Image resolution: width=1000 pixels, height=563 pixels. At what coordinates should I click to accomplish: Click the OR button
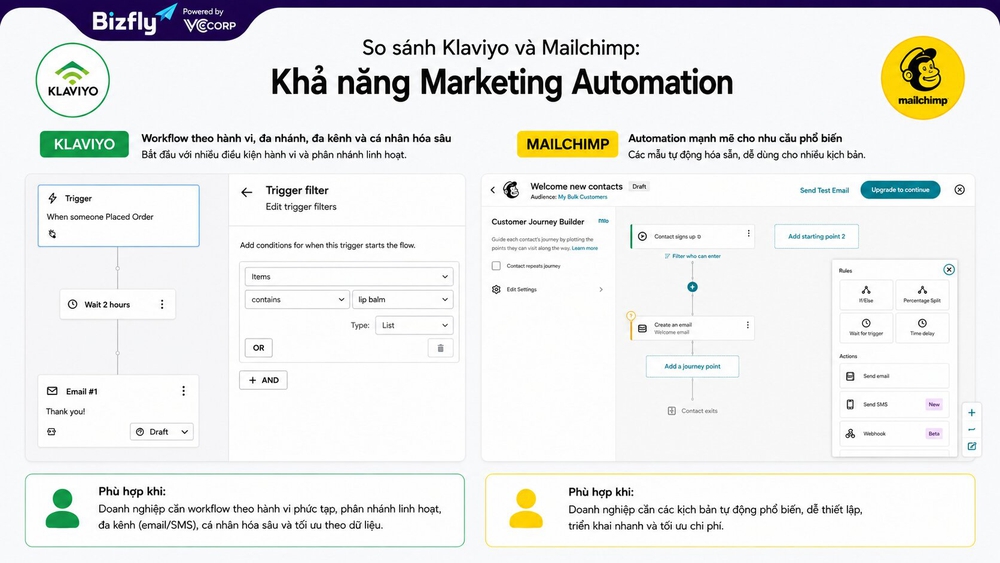[x=258, y=348]
